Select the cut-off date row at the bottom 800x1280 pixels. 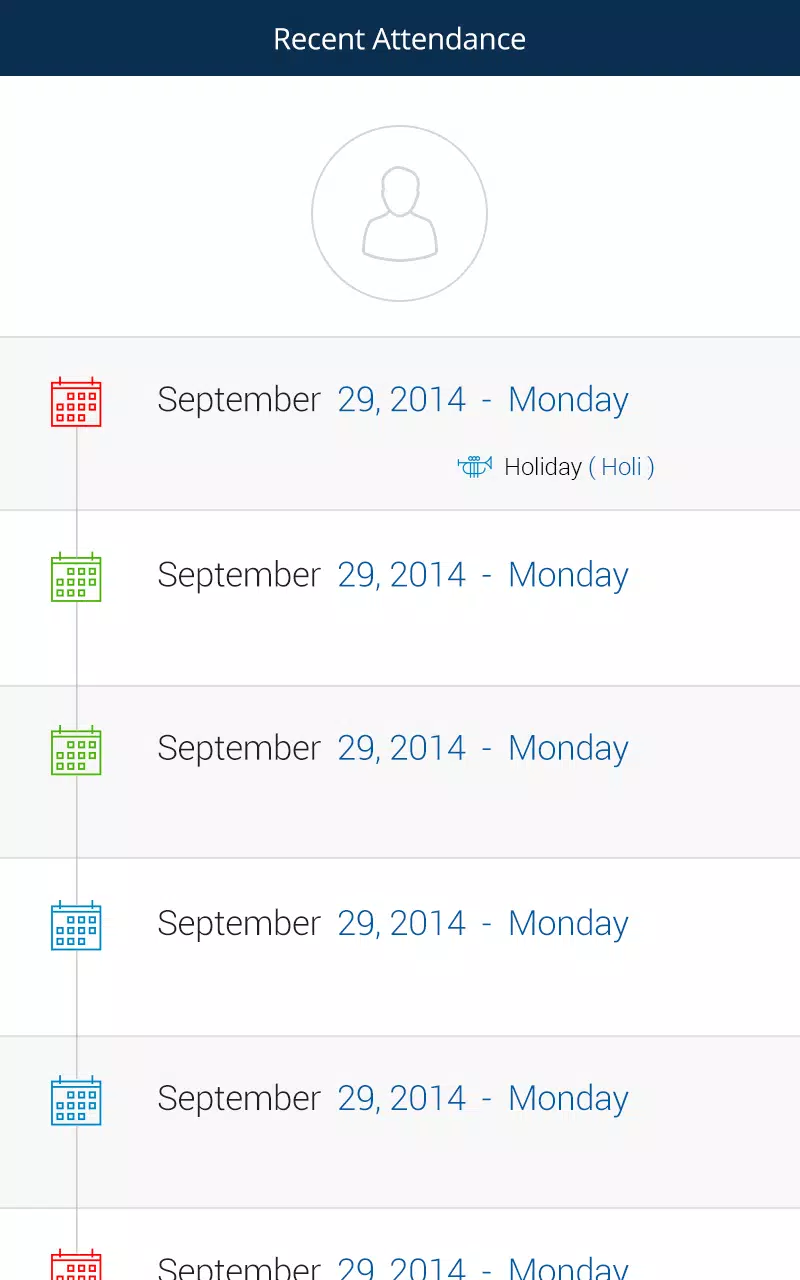click(x=393, y=1266)
